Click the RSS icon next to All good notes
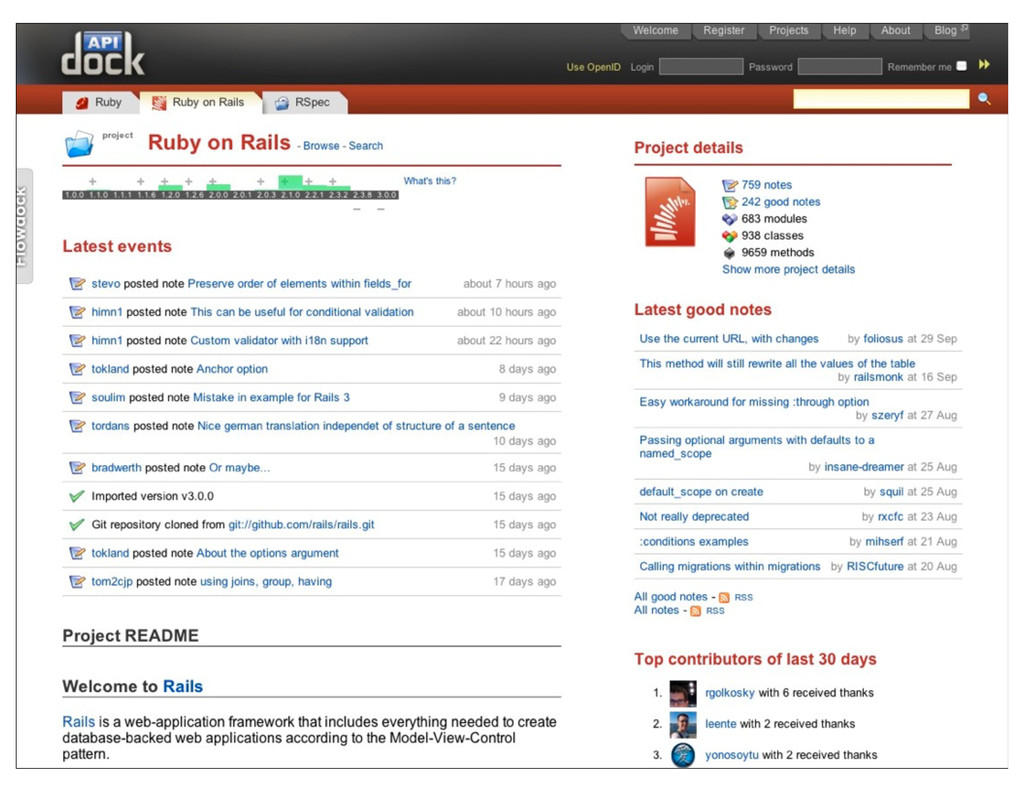1024x791 pixels. click(x=724, y=598)
